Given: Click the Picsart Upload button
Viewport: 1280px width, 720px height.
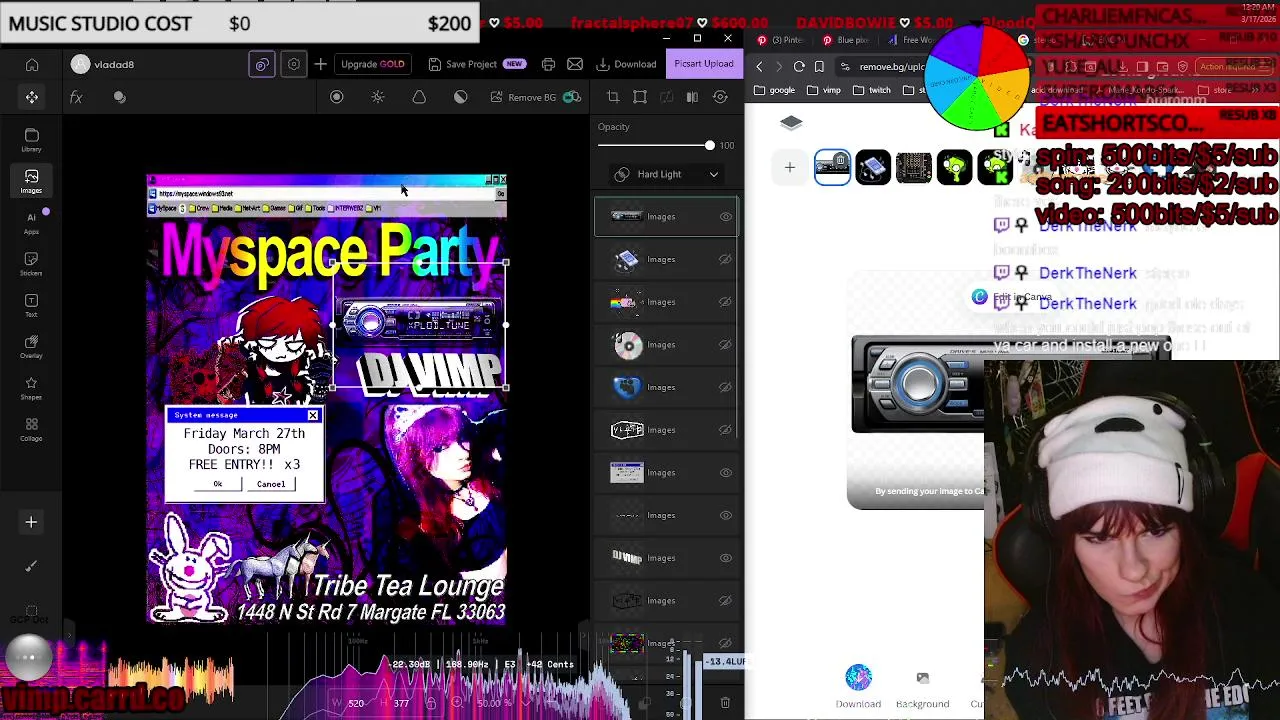Looking at the screenshot, I should click(x=703, y=64).
